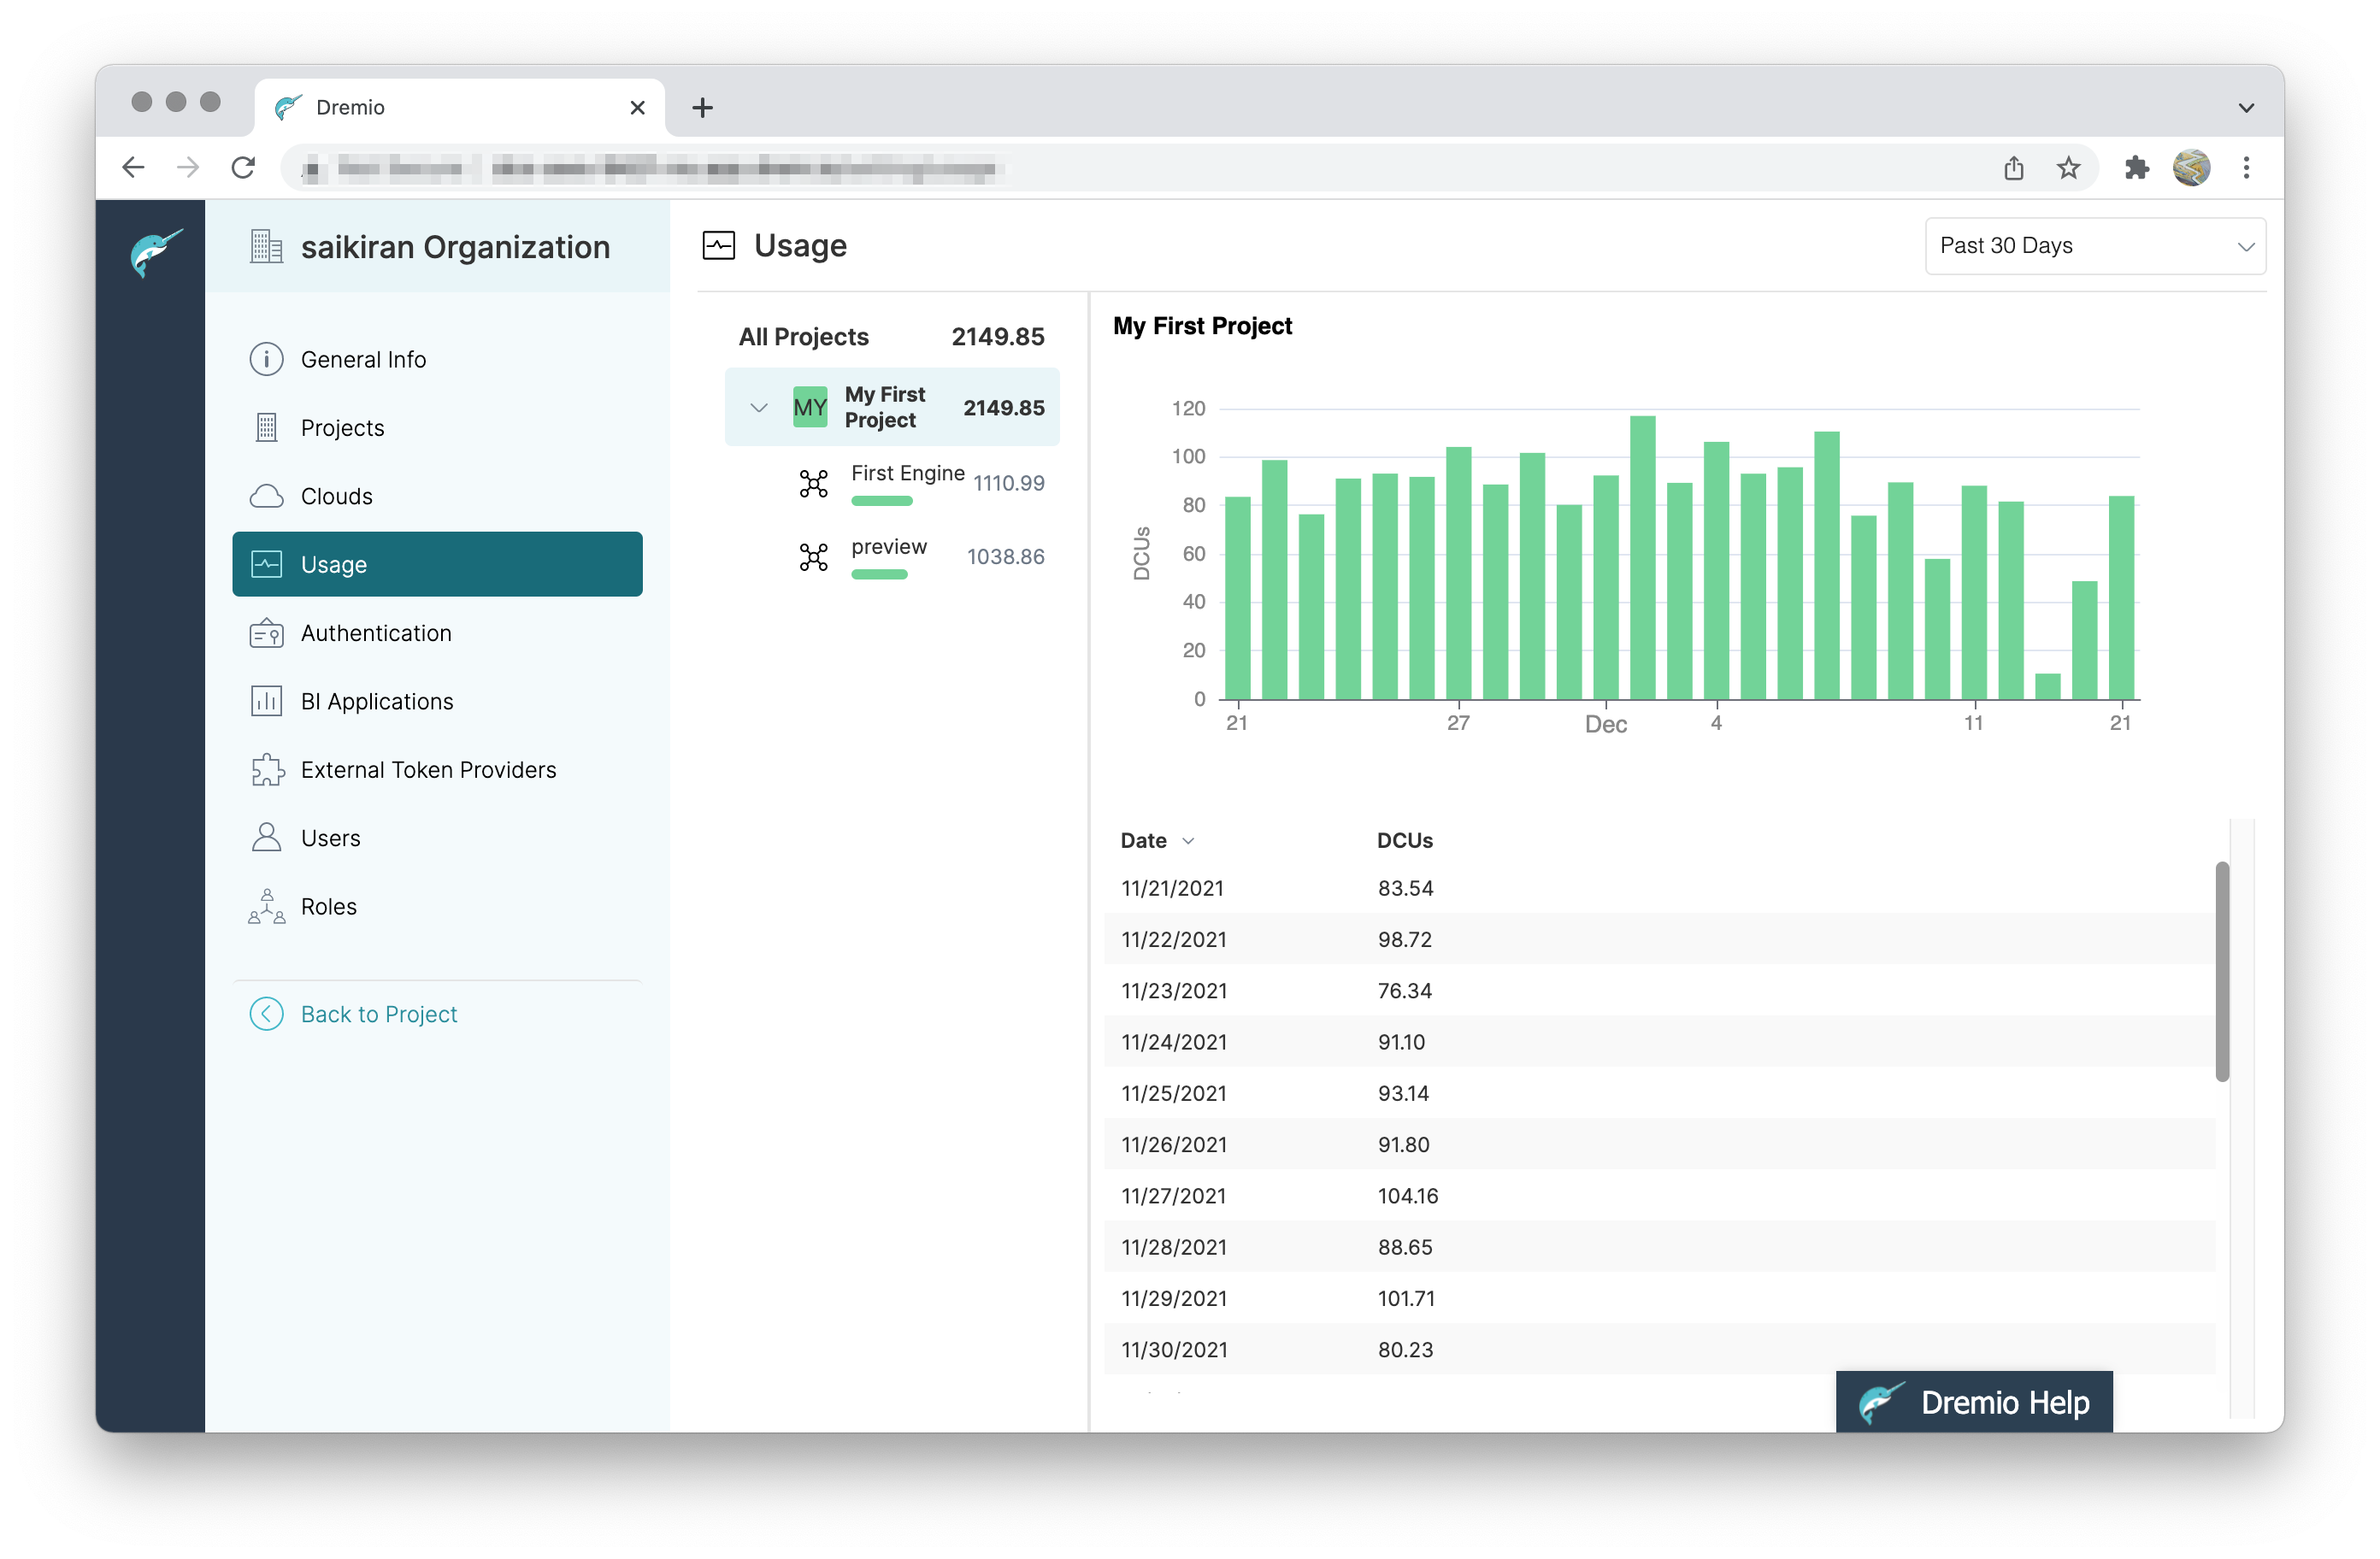This screenshot has width=2380, height=1559.
Task: Open the Dremio Help button
Action: (x=1973, y=1402)
